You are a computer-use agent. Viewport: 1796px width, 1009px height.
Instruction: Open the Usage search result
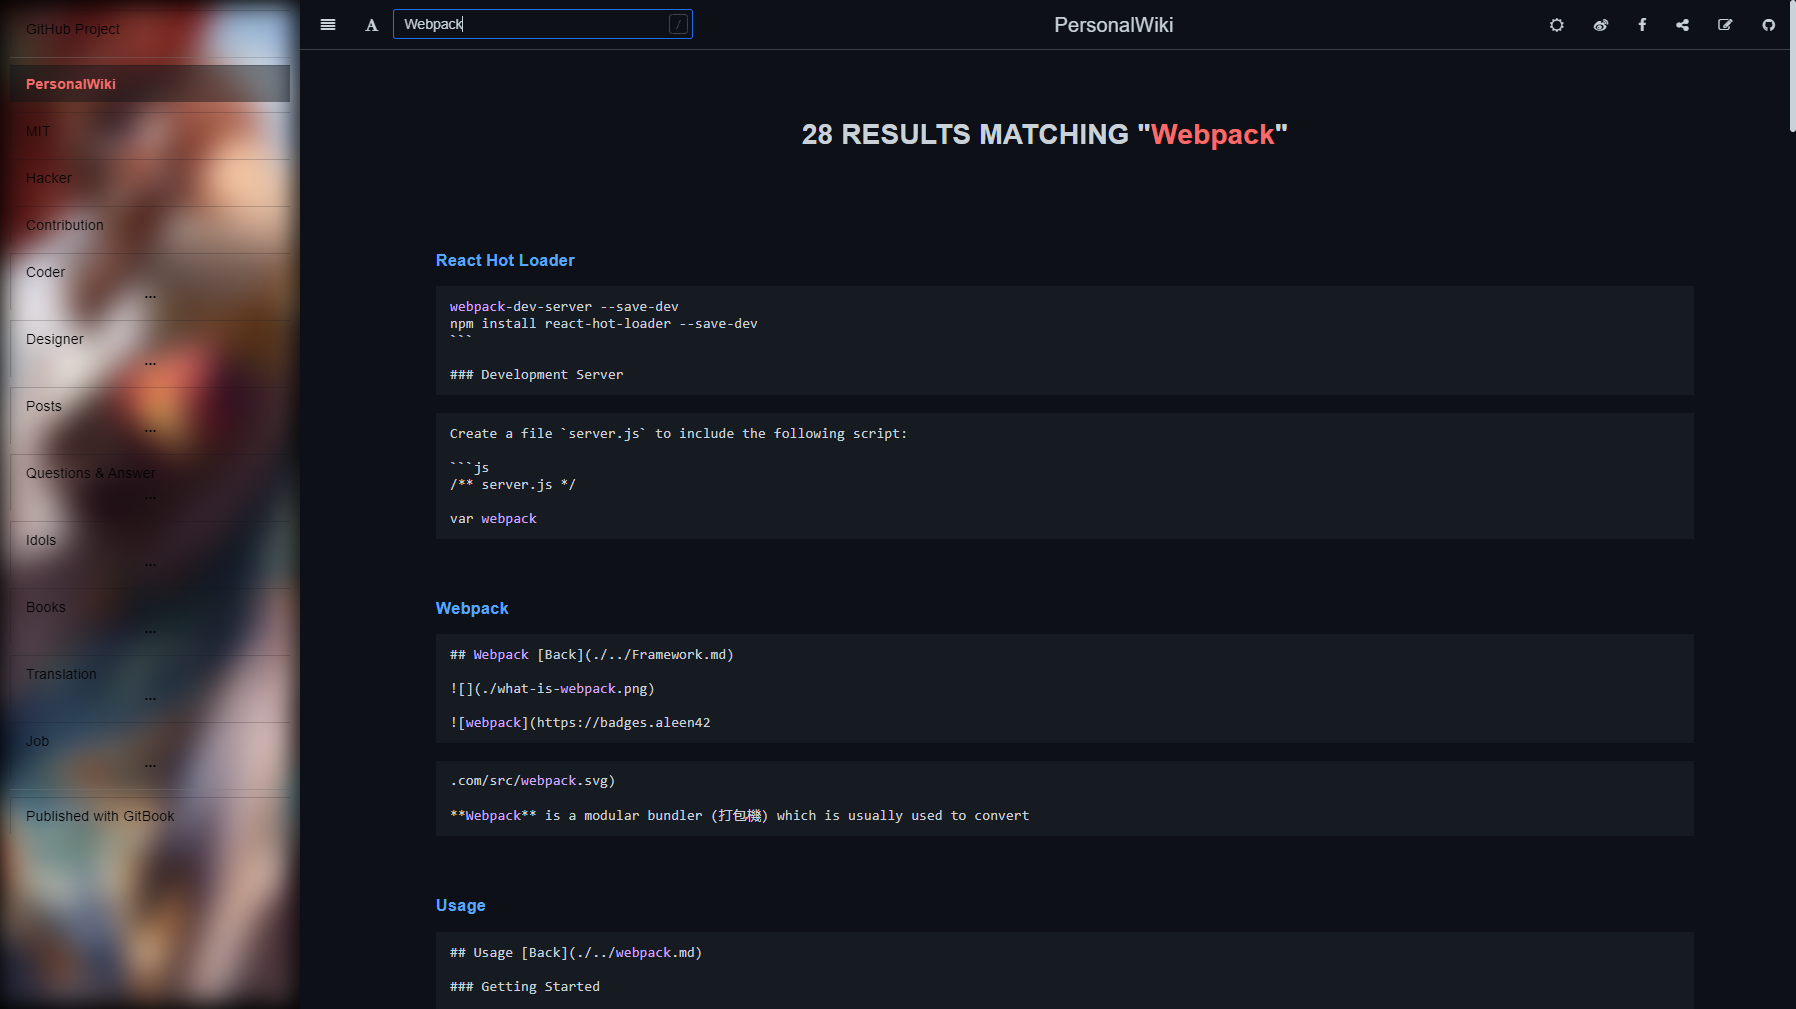tap(460, 905)
